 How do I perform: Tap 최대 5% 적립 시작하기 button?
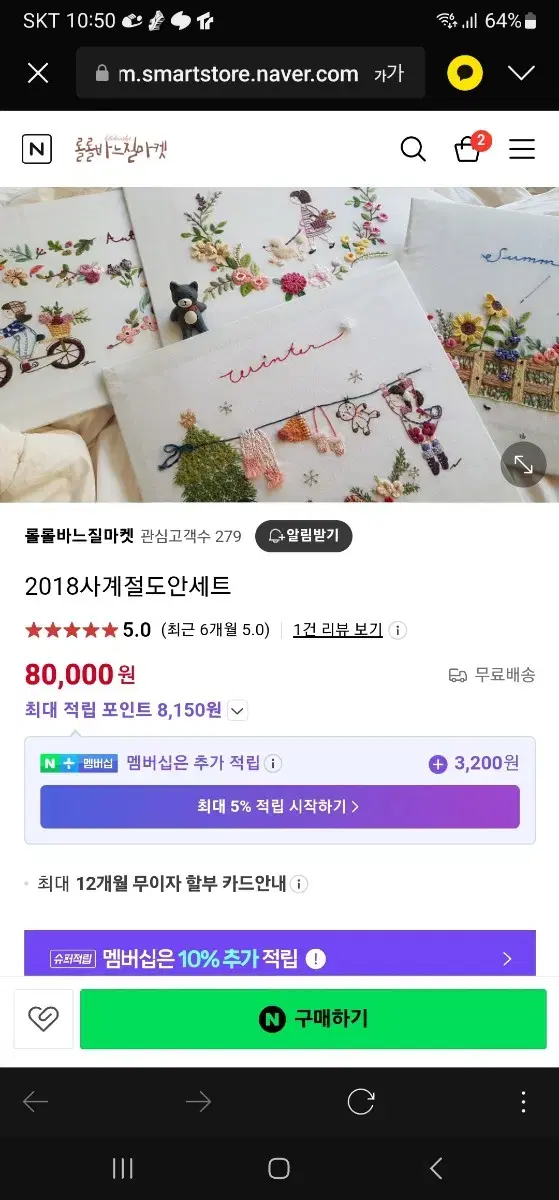[279, 806]
